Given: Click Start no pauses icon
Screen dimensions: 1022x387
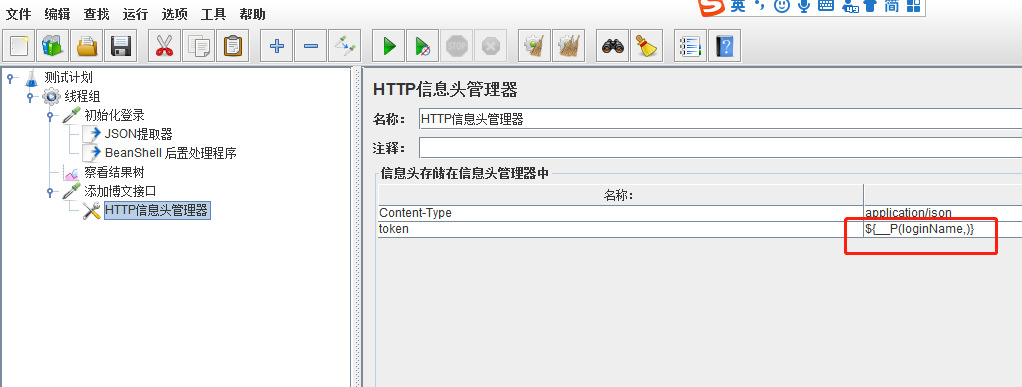Looking at the screenshot, I should click(x=423, y=46).
